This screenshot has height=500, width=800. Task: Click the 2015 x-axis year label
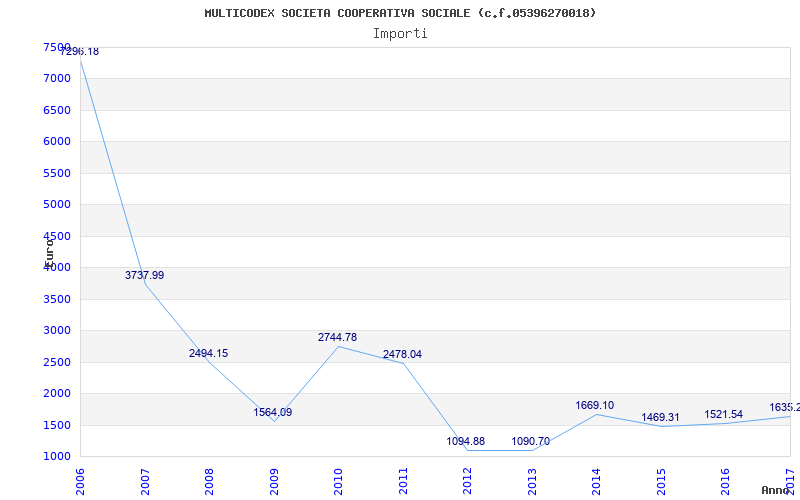pyautogui.click(x=661, y=482)
